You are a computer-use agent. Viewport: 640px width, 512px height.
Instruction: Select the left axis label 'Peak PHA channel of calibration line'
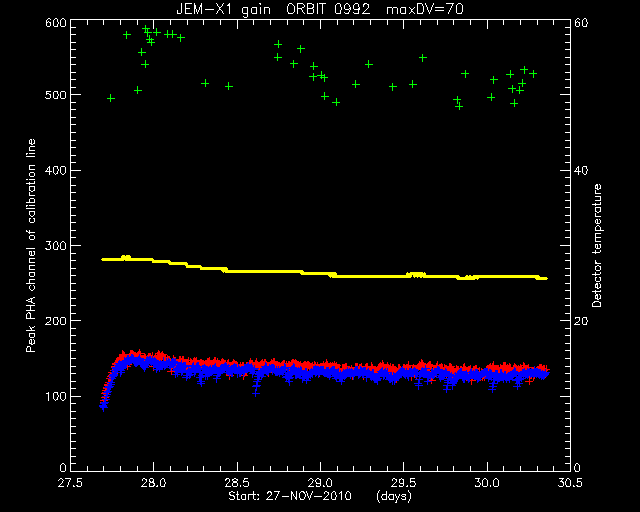point(31,245)
